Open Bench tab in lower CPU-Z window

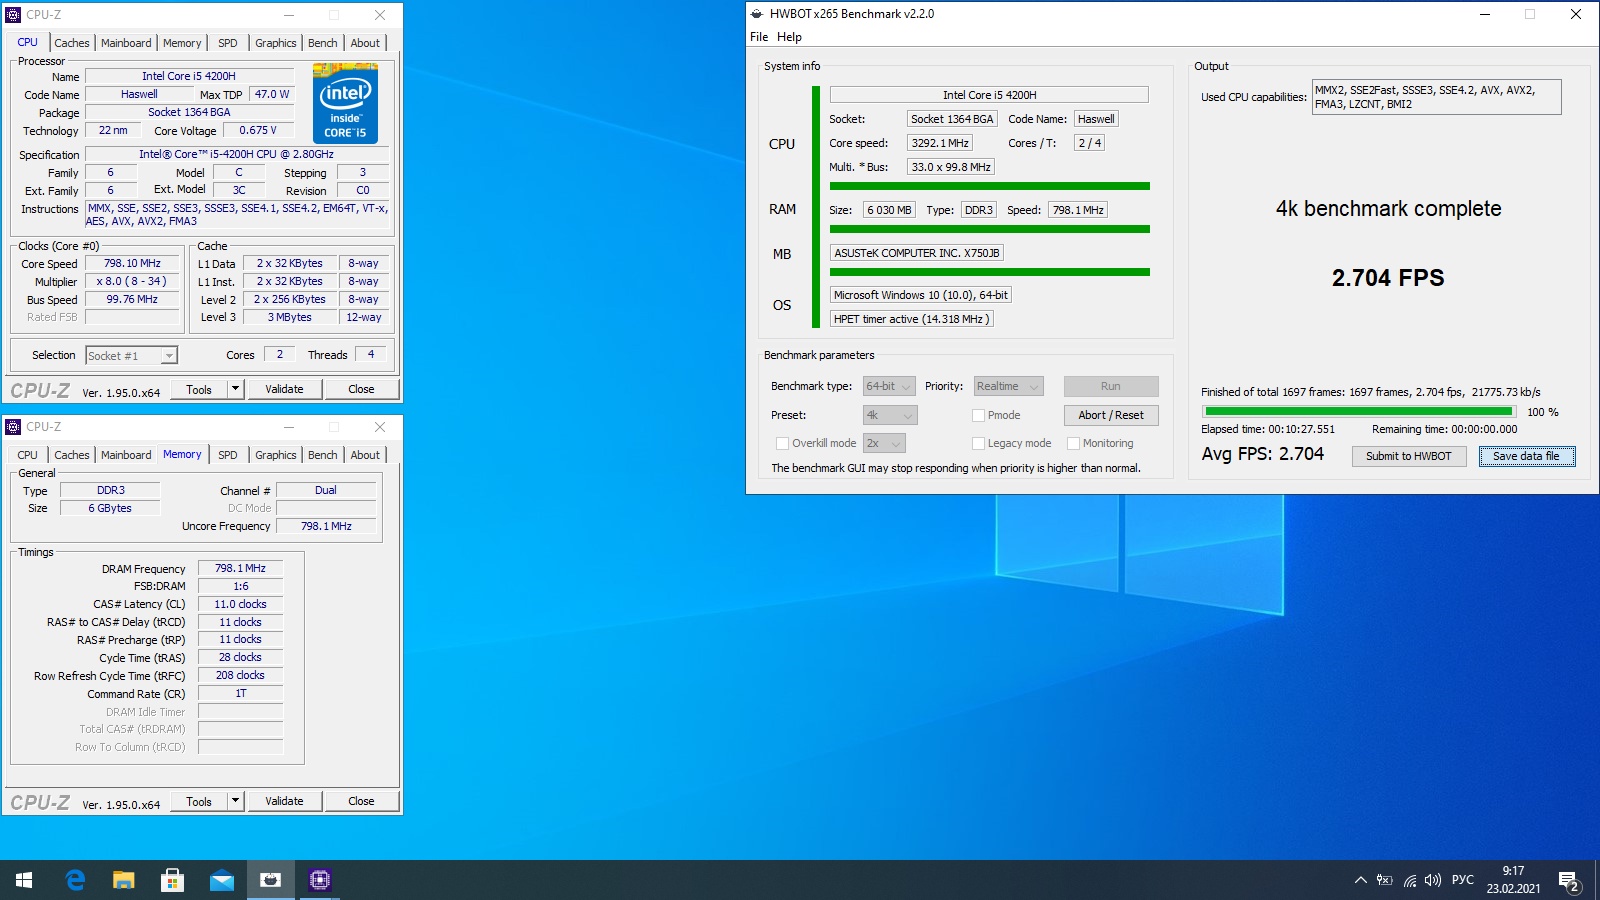click(x=323, y=455)
